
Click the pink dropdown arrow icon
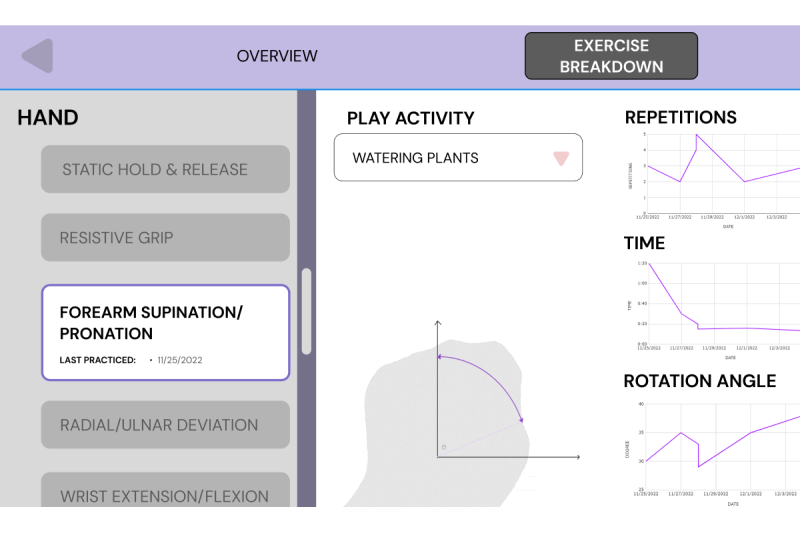561,158
